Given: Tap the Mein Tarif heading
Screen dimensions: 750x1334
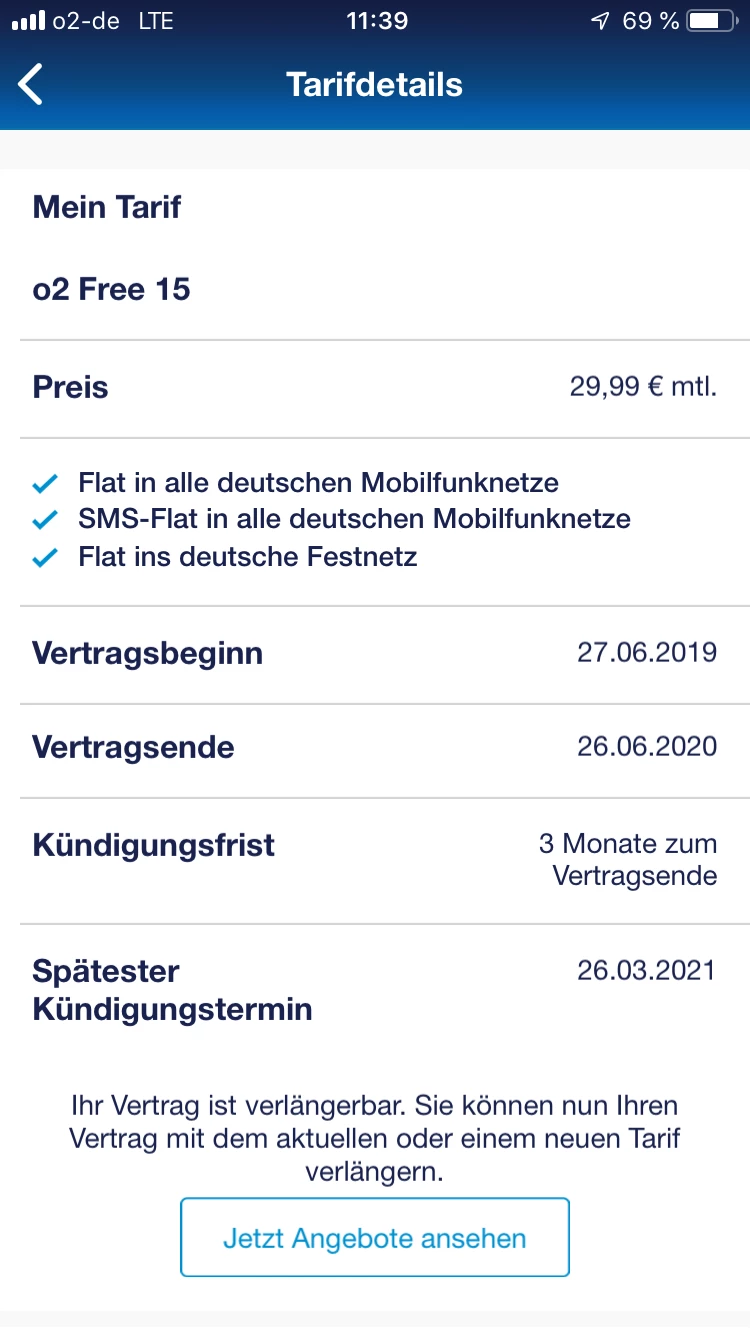Looking at the screenshot, I should [x=107, y=208].
